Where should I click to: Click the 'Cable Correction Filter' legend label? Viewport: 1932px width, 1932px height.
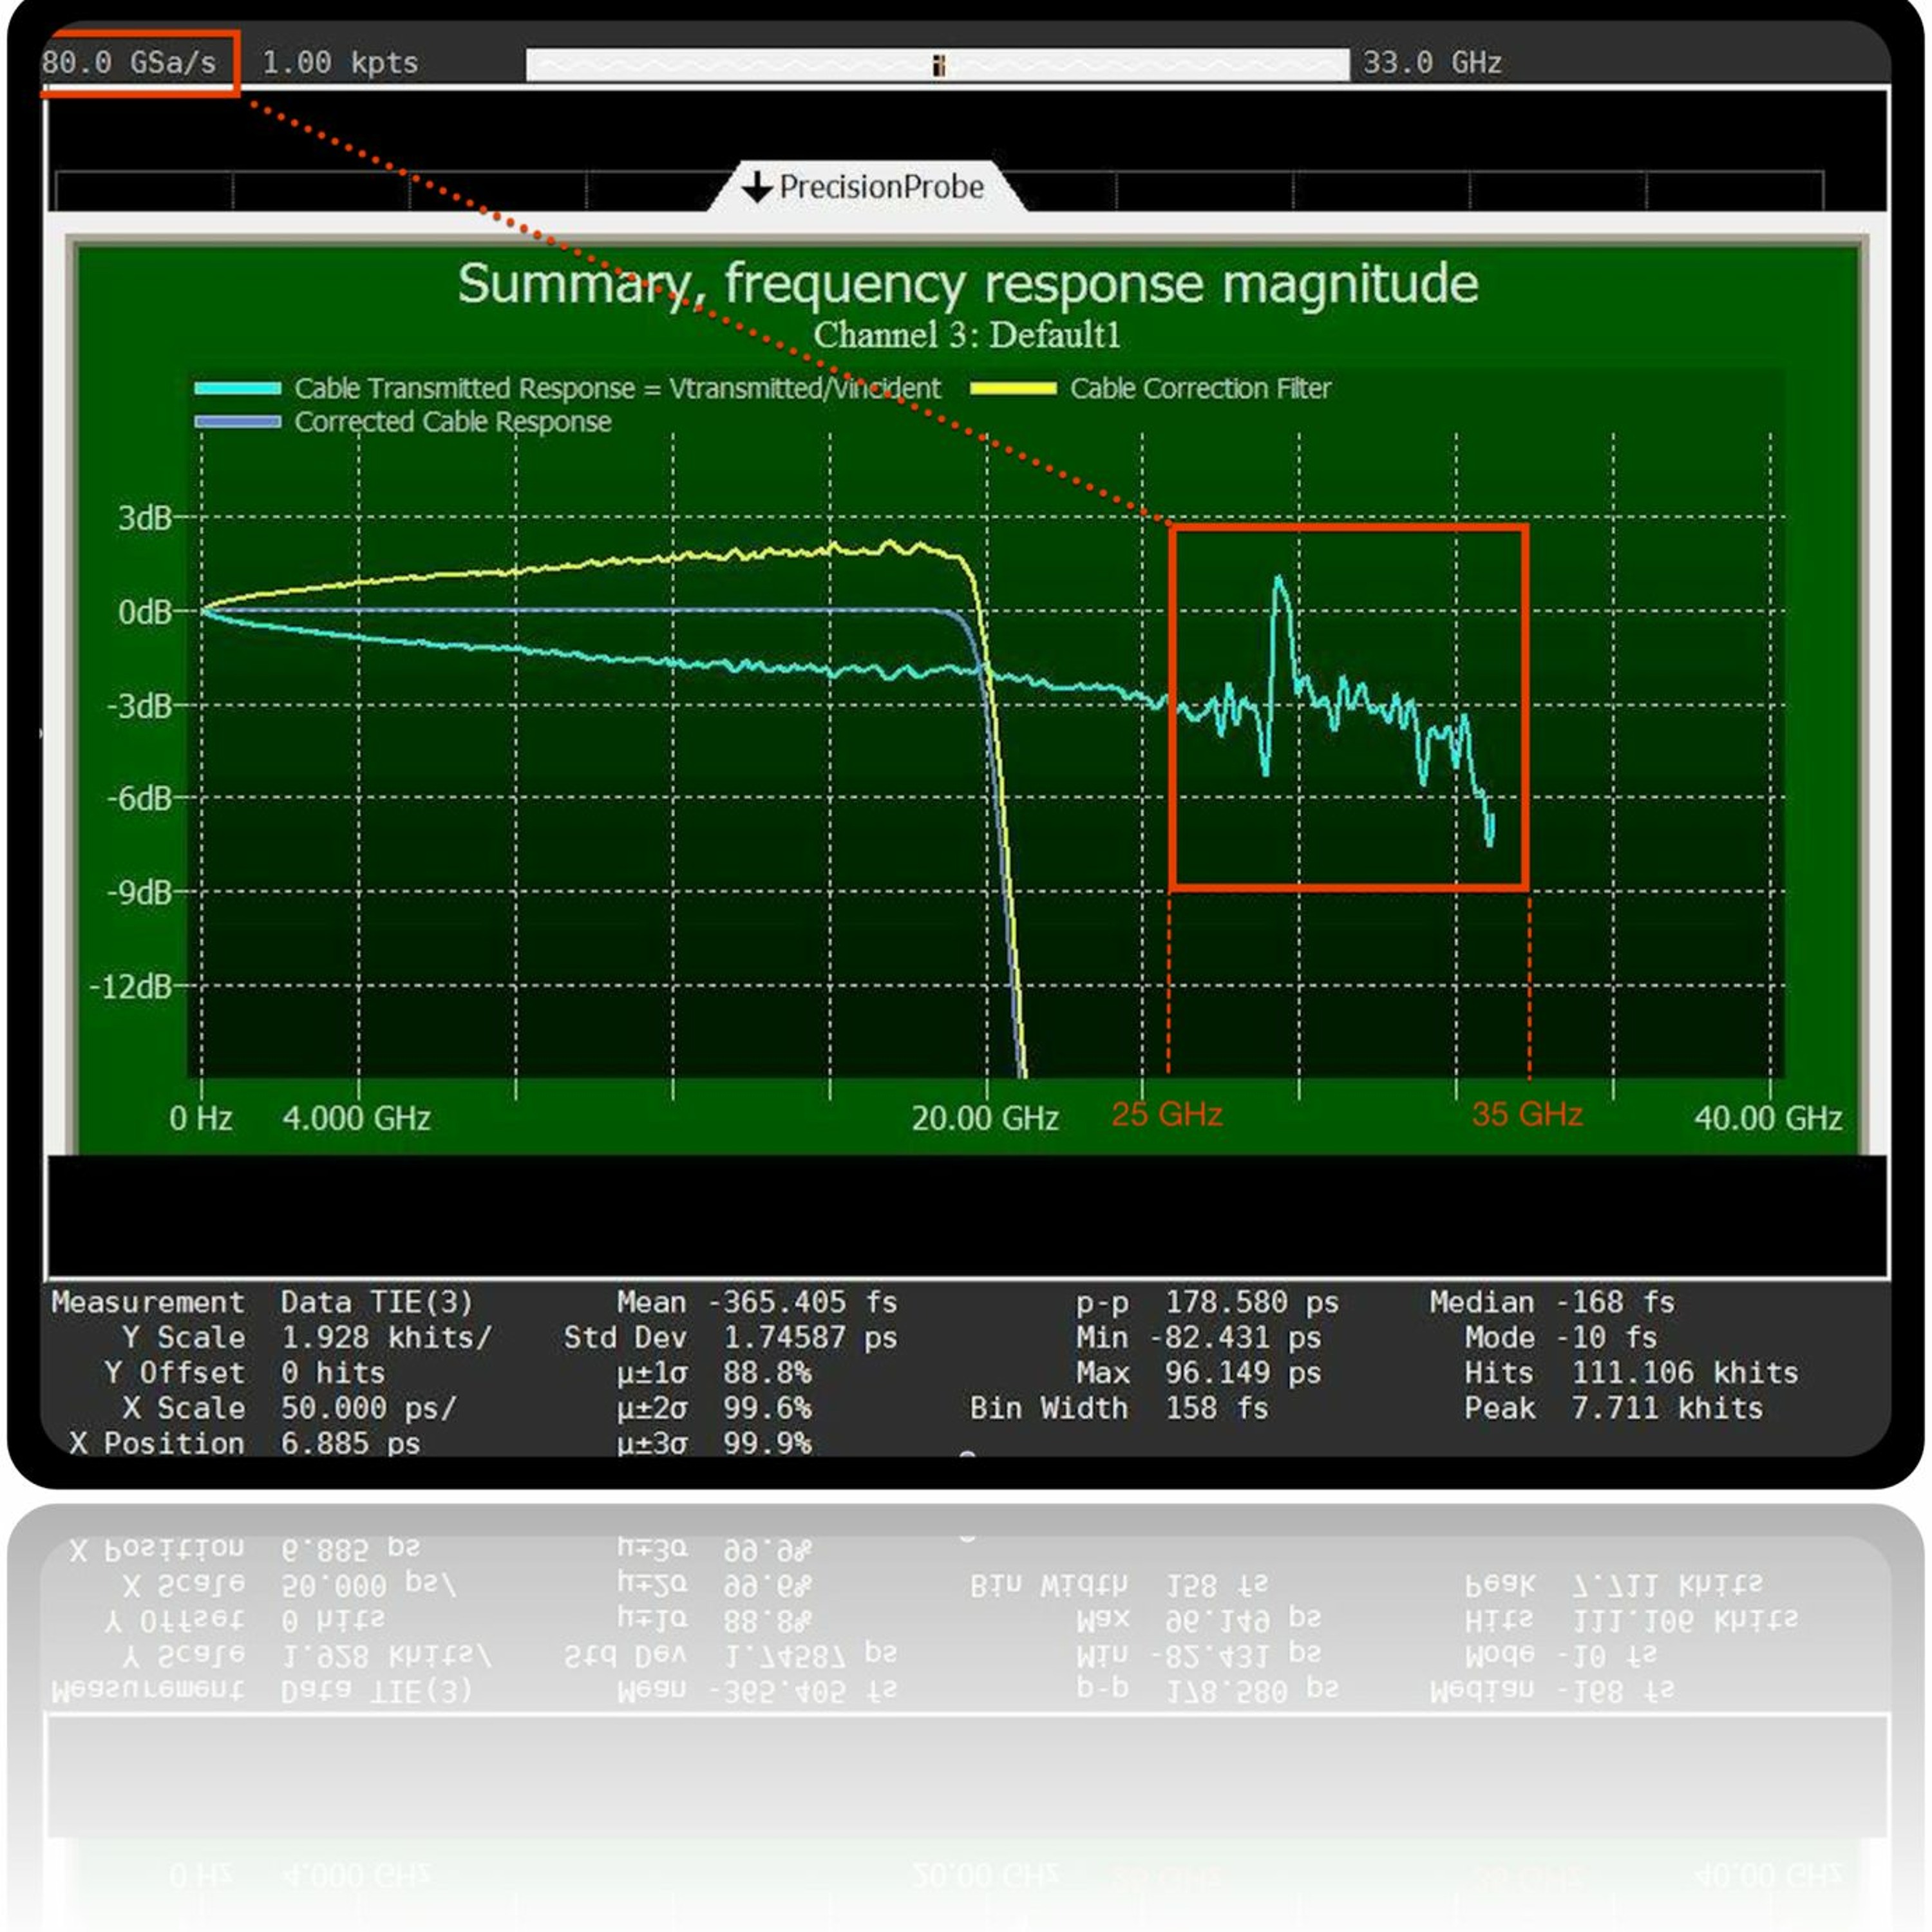(x=1200, y=388)
